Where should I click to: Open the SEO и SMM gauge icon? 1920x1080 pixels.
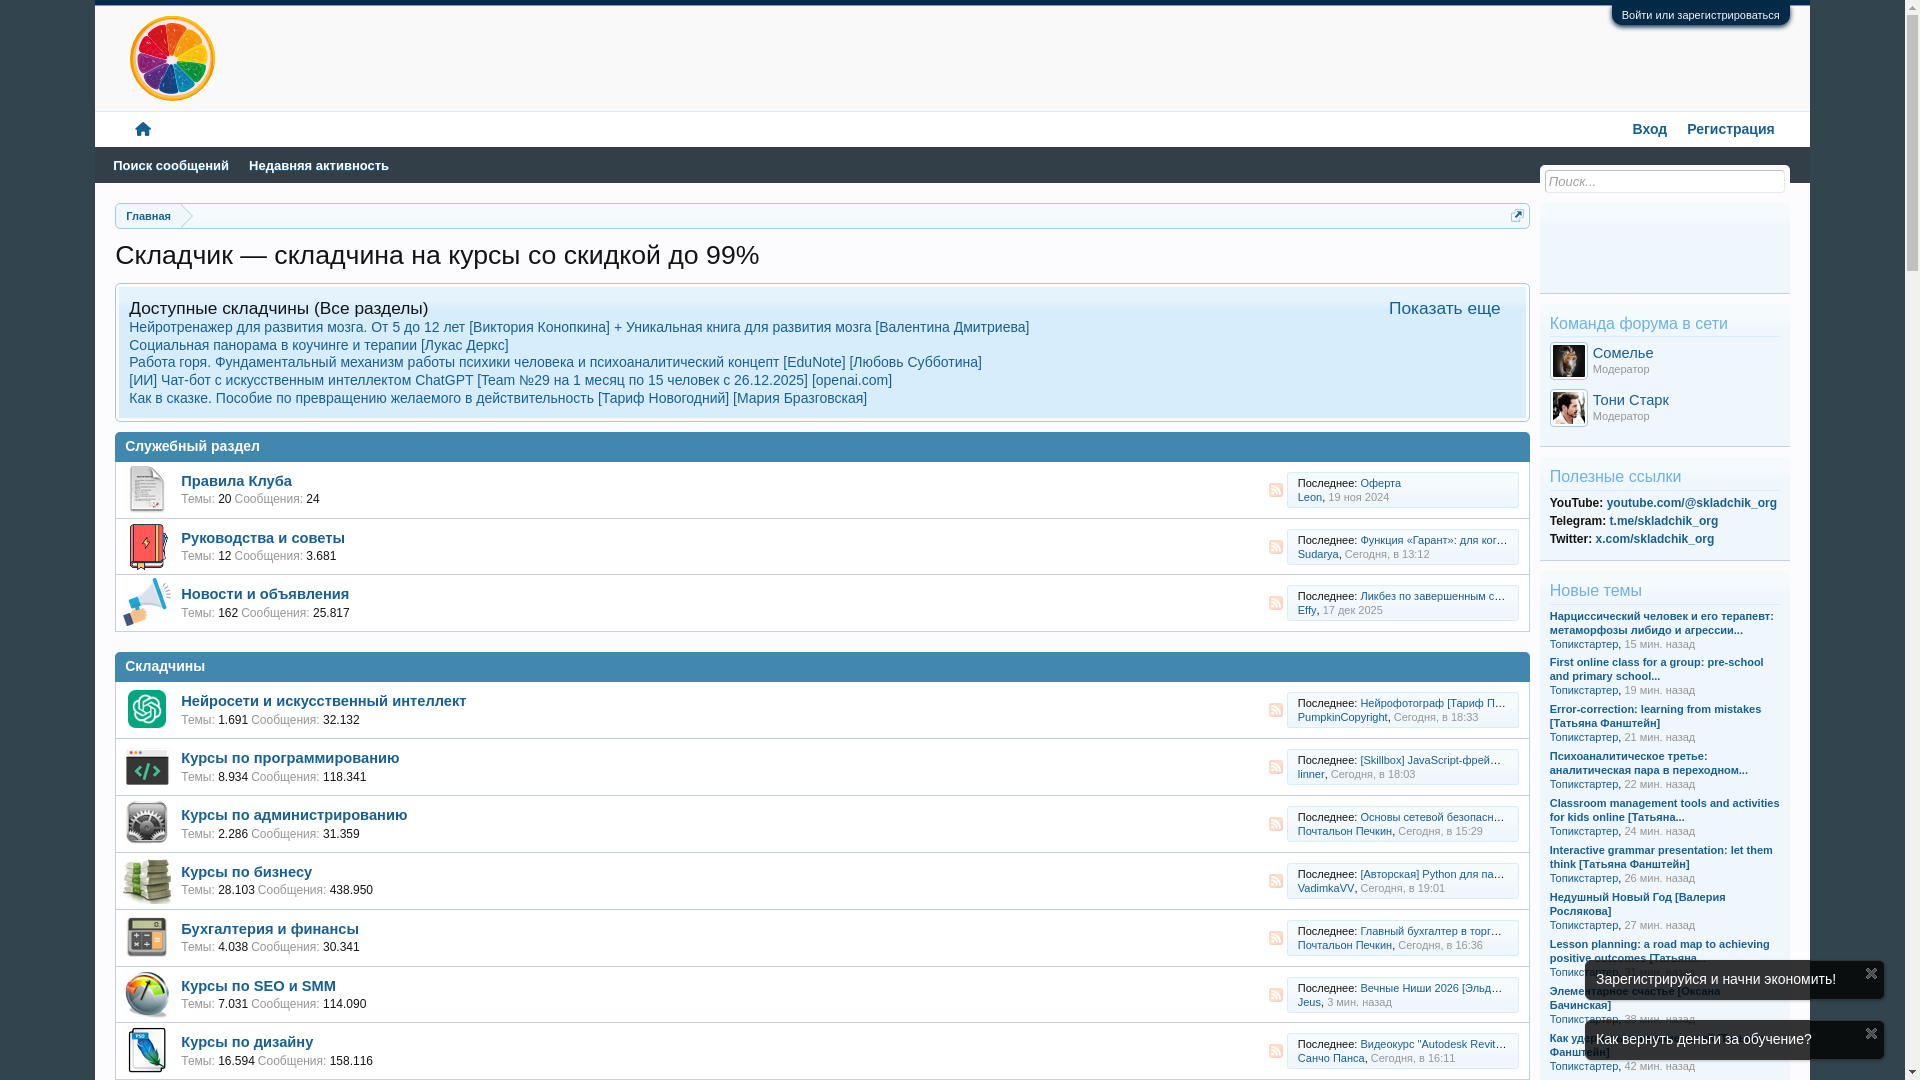point(147,994)
